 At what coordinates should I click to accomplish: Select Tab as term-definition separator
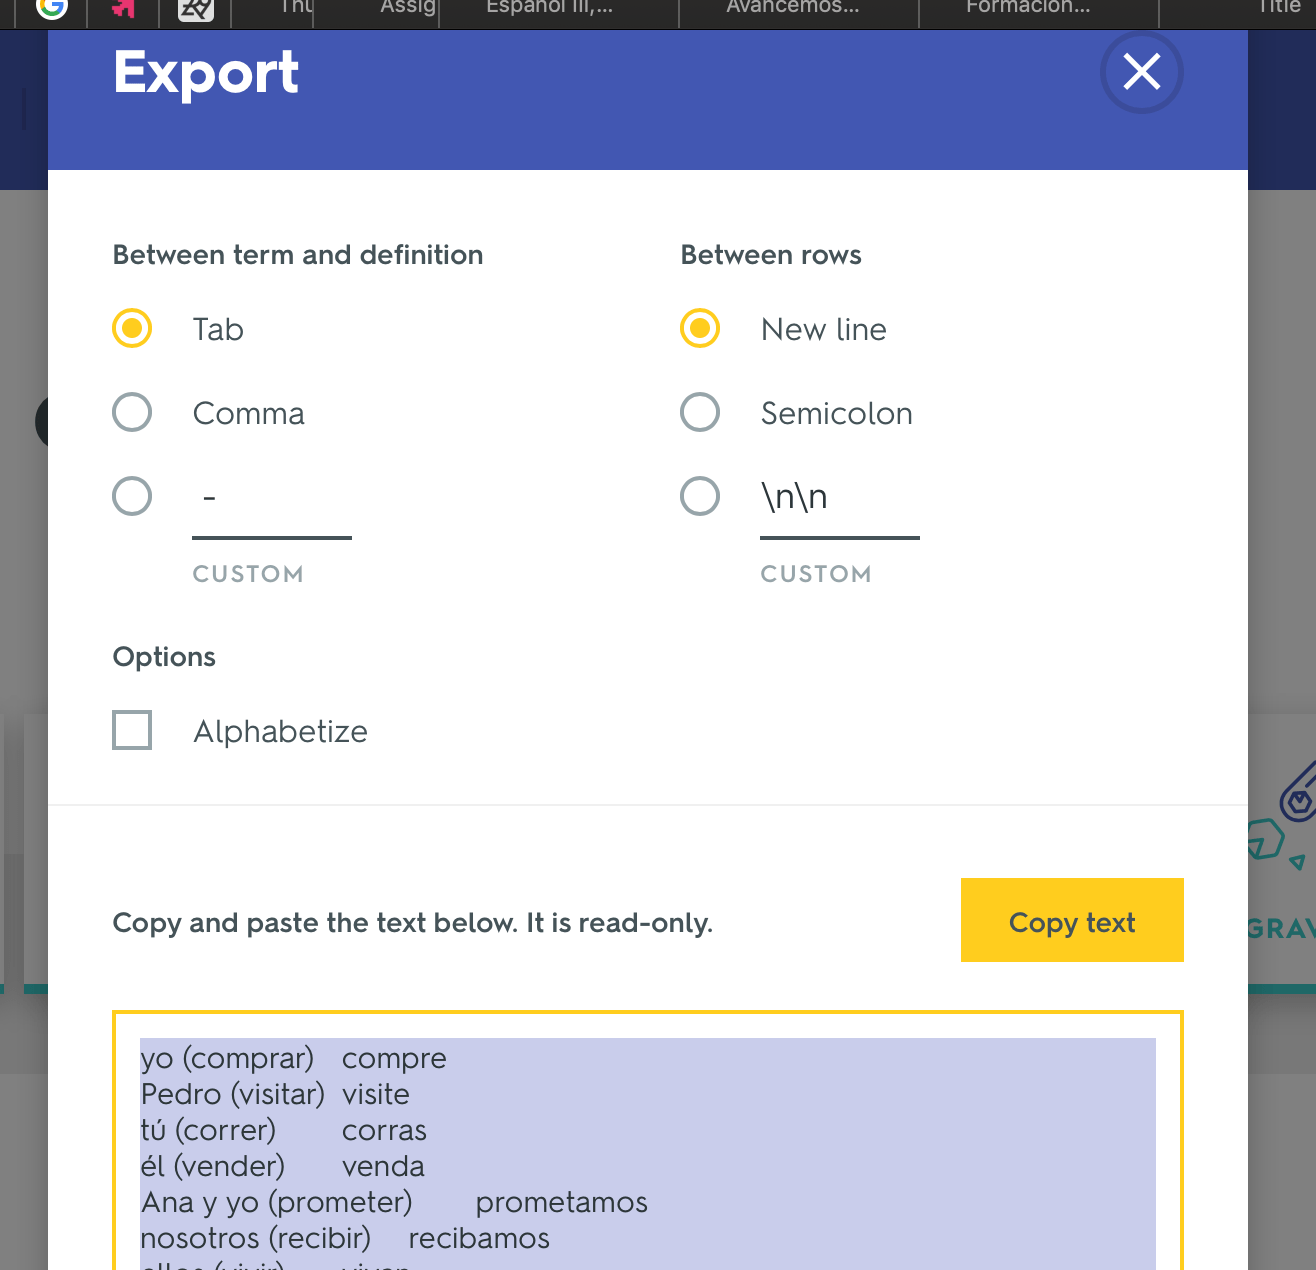[131, 328]
